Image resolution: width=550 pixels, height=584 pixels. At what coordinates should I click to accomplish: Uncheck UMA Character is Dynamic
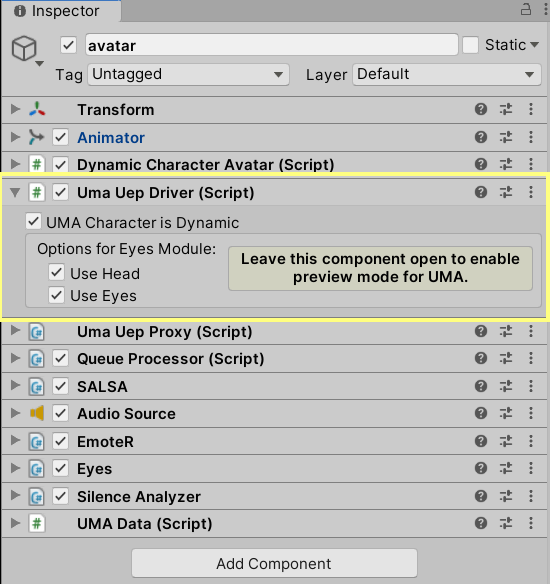[34, 222]
